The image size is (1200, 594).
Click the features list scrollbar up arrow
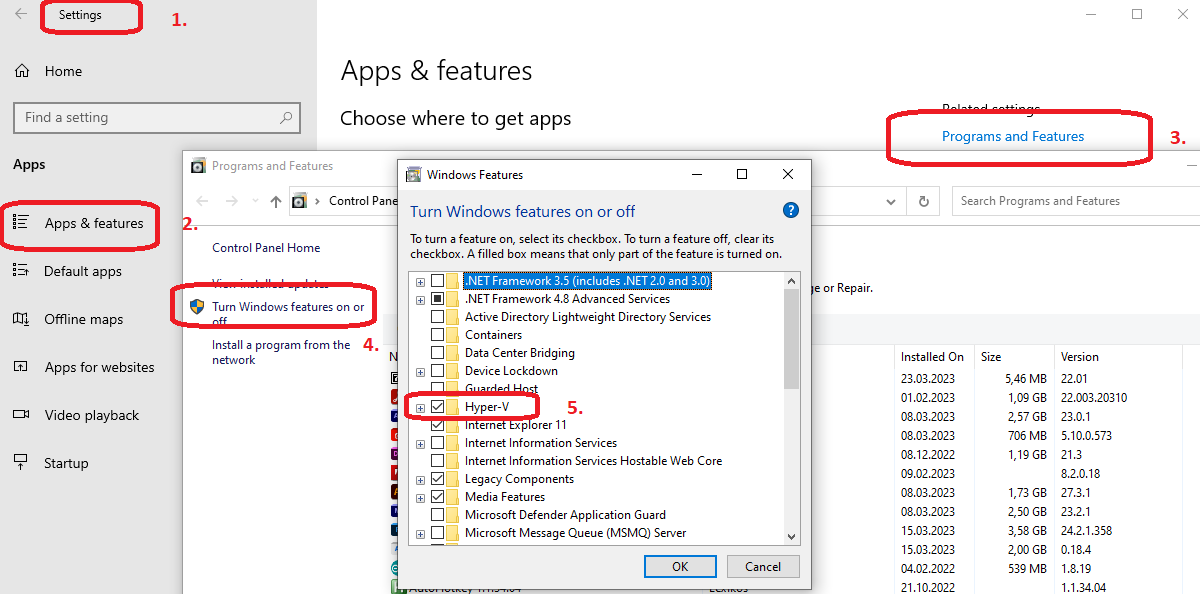(792, 282)
